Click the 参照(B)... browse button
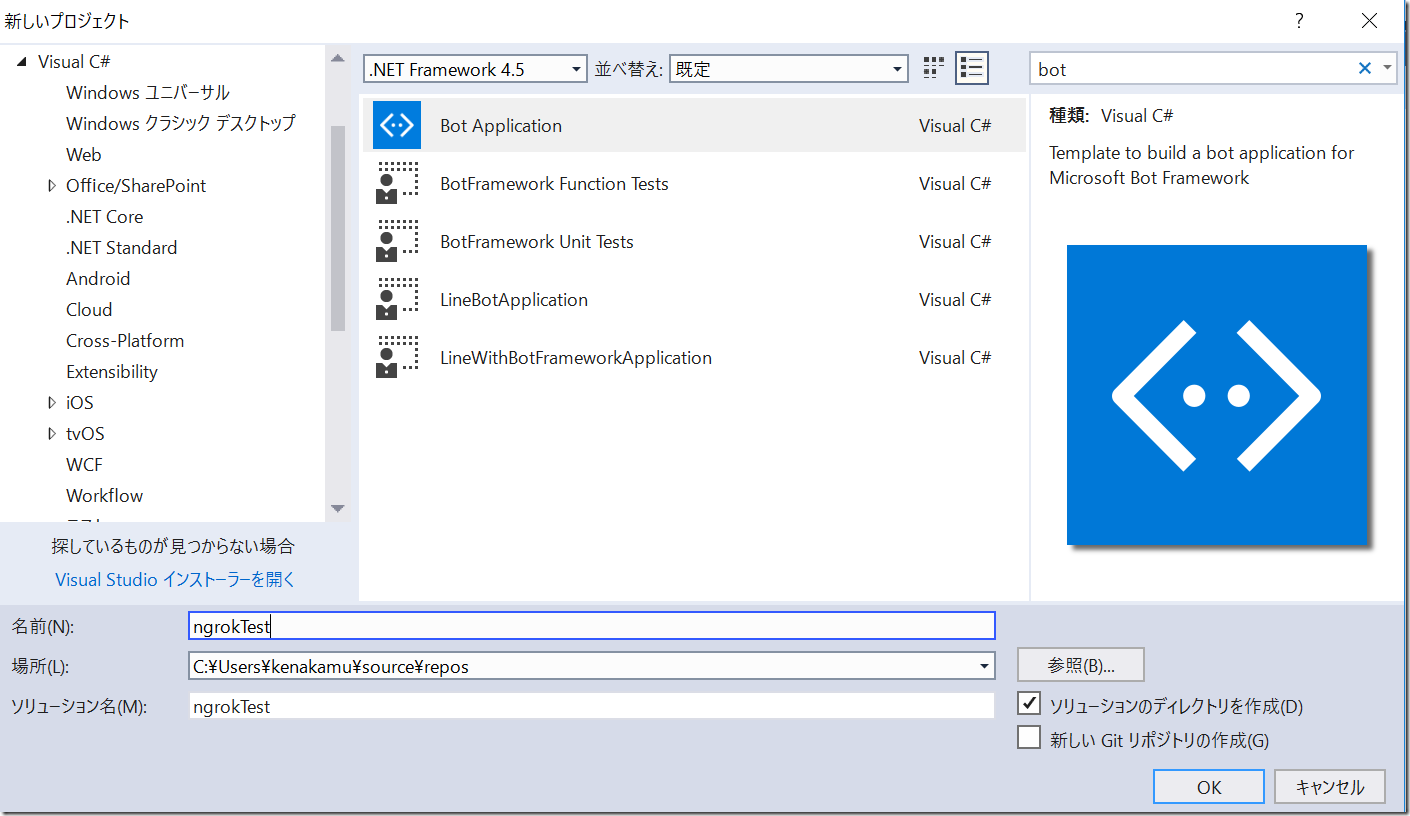The height and width of the screenshot is (816, 1410). (1081, 665)
